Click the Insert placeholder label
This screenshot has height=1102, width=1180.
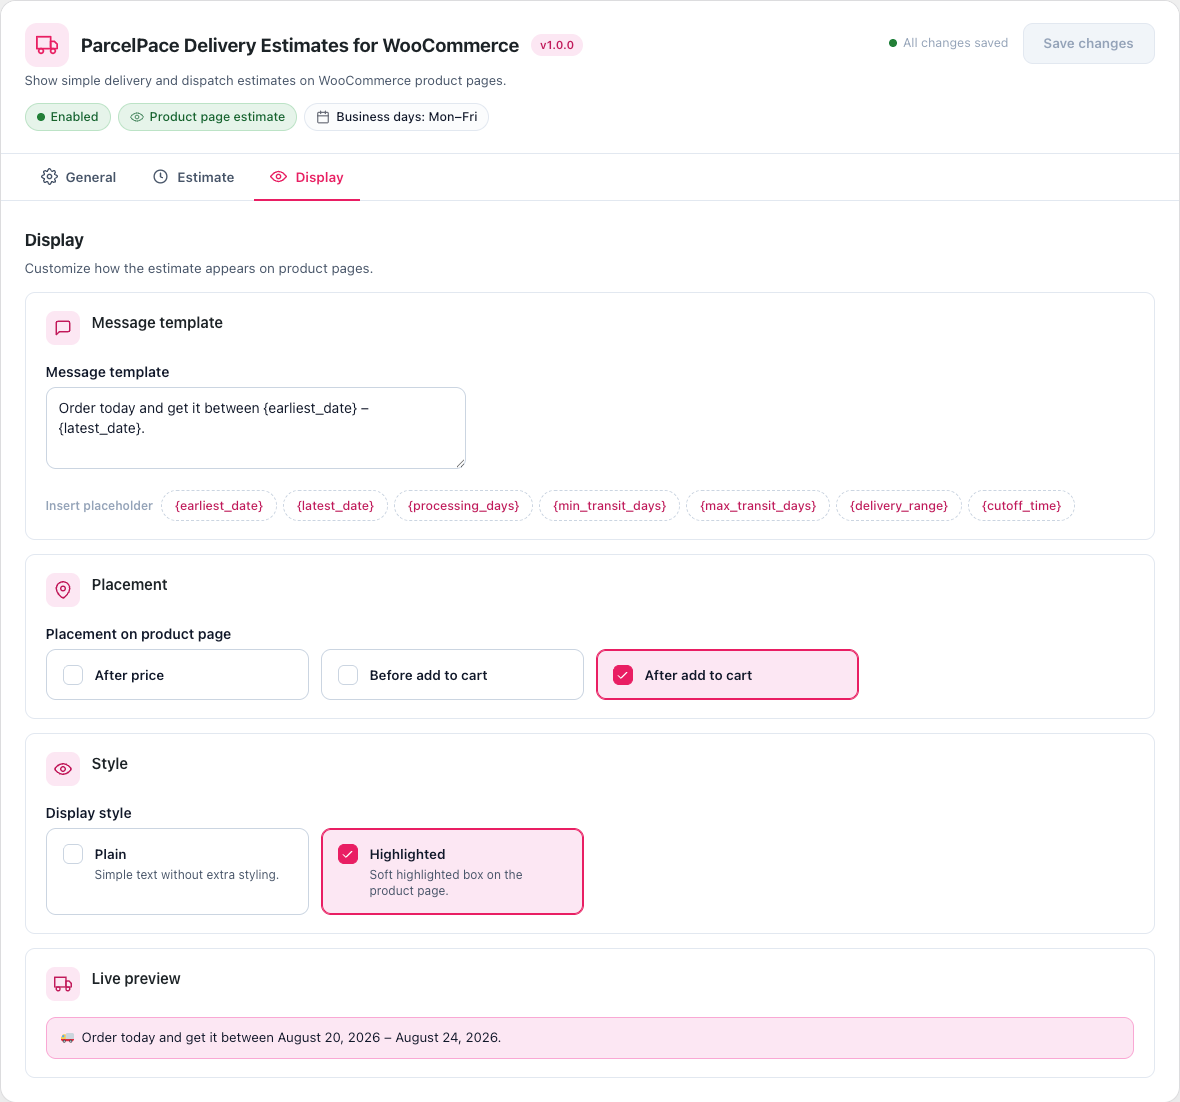pos(99,506)
